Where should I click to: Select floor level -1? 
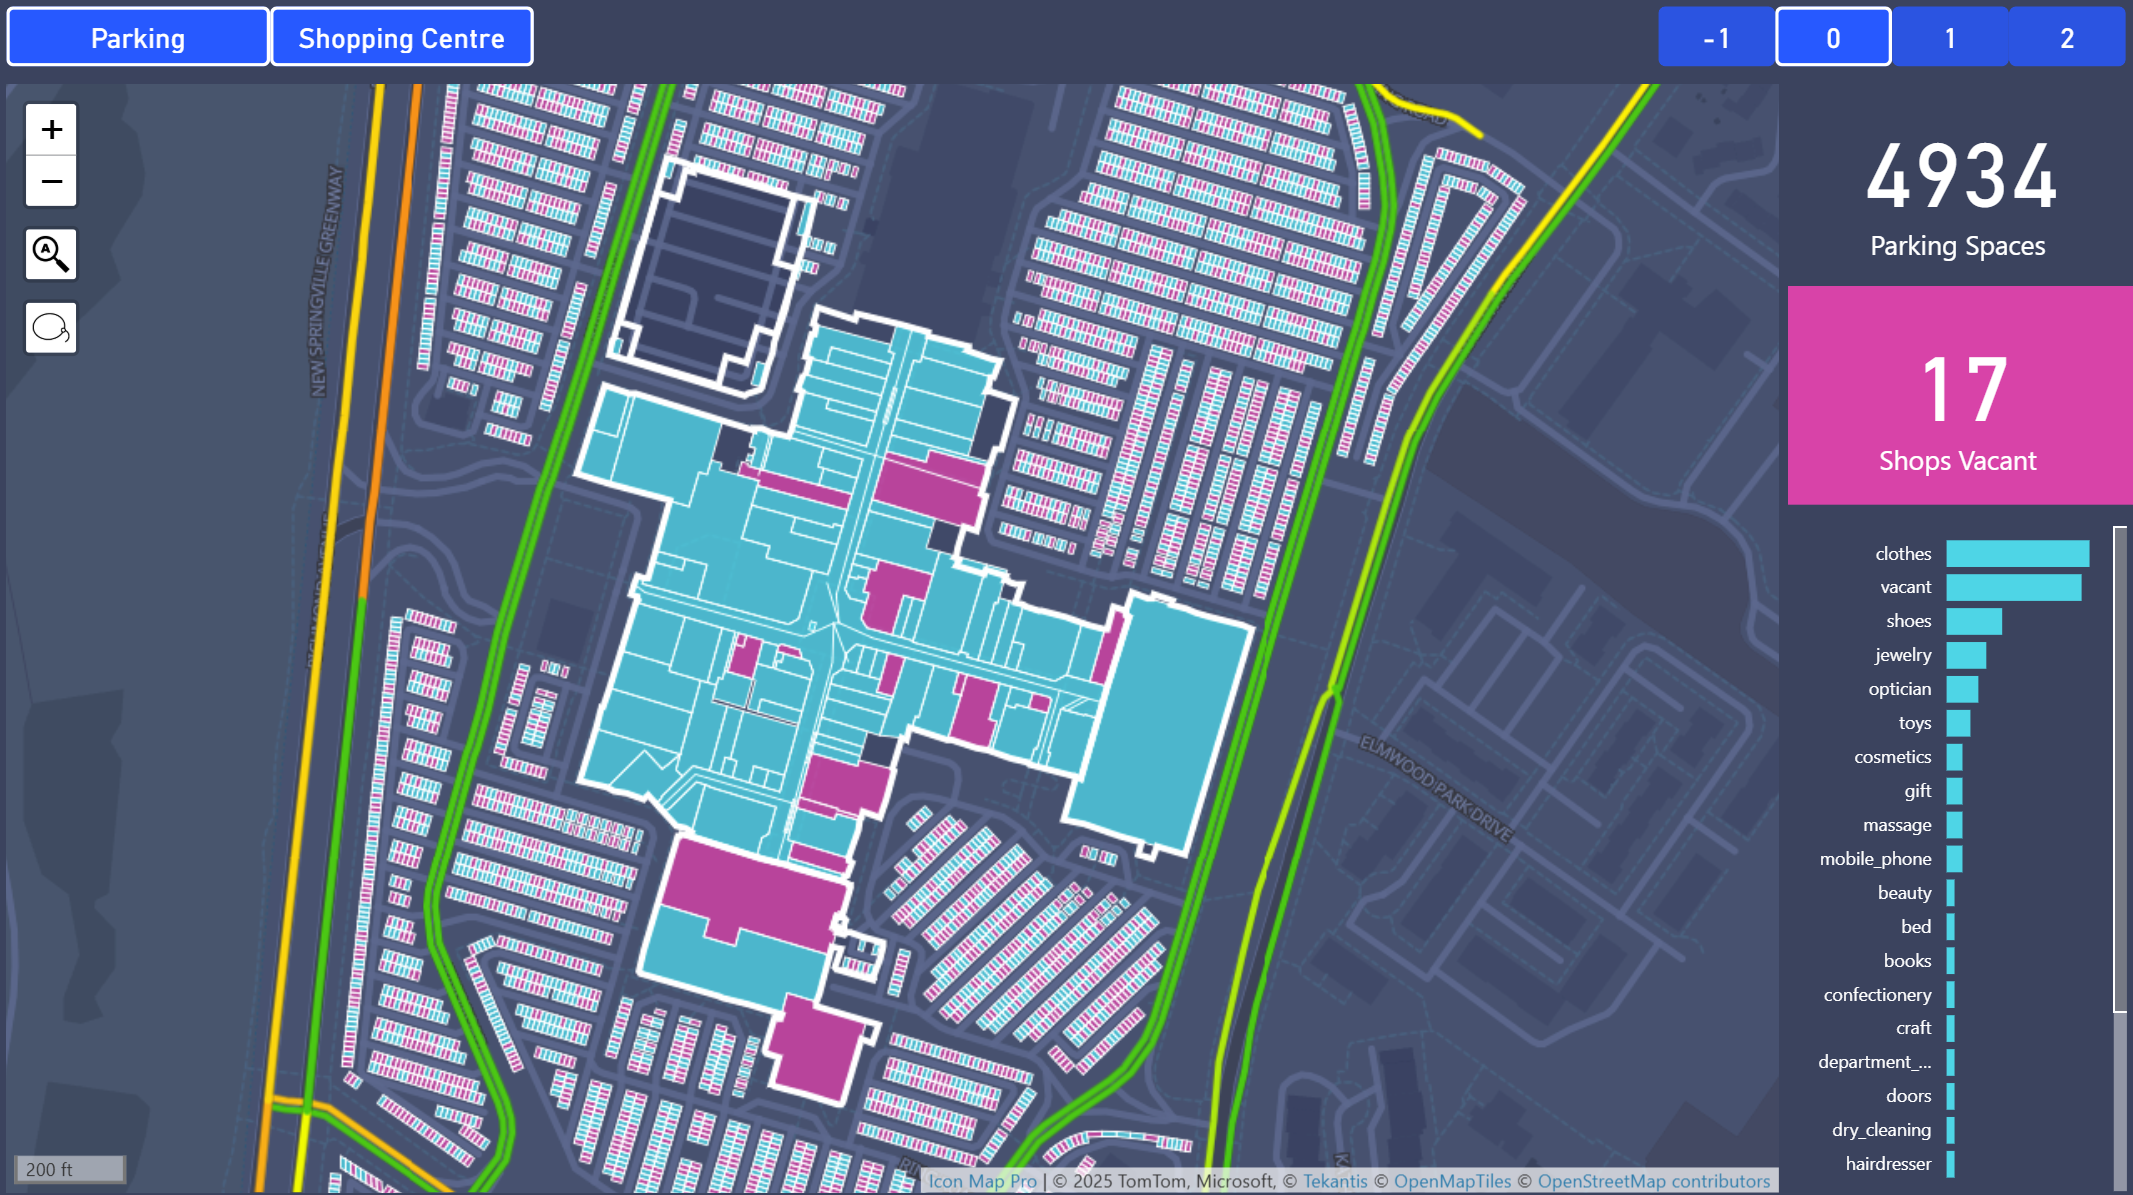(x=1716, y=38)
